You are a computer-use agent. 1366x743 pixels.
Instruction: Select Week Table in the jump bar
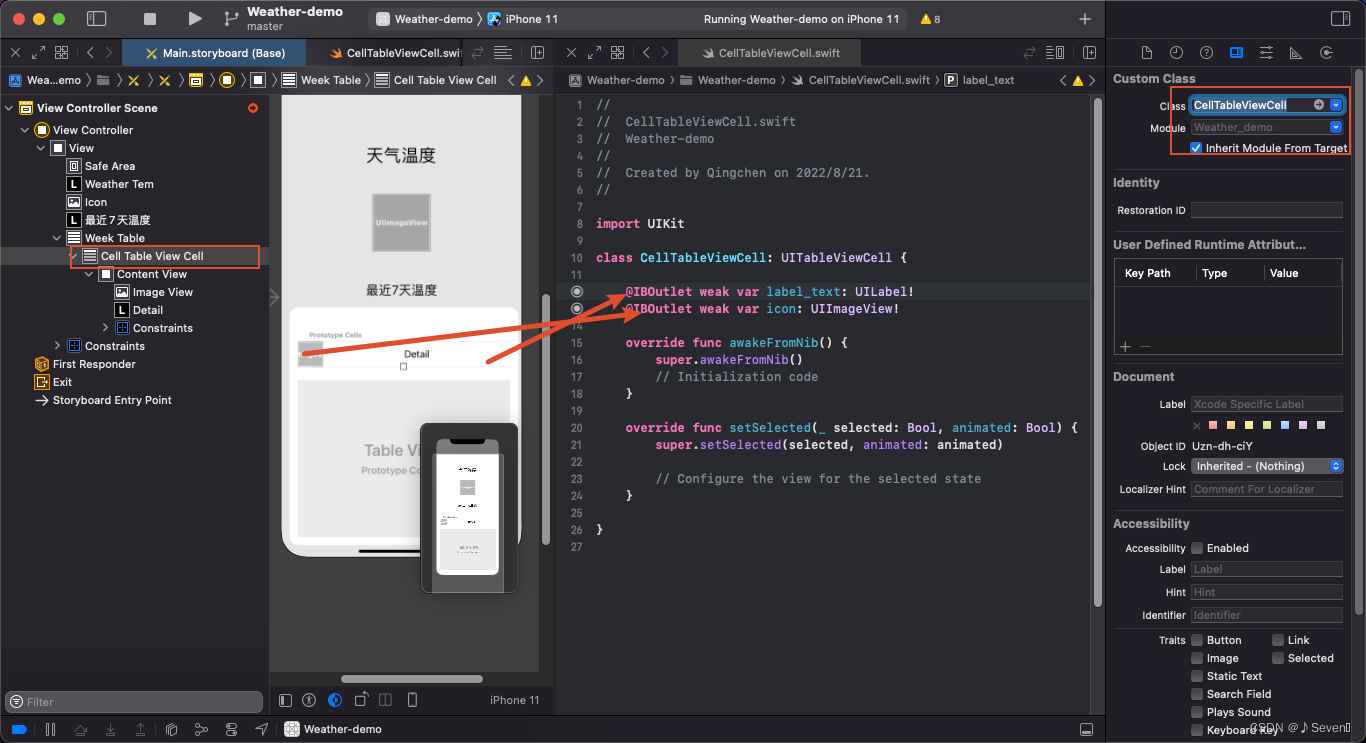(321, 80)
